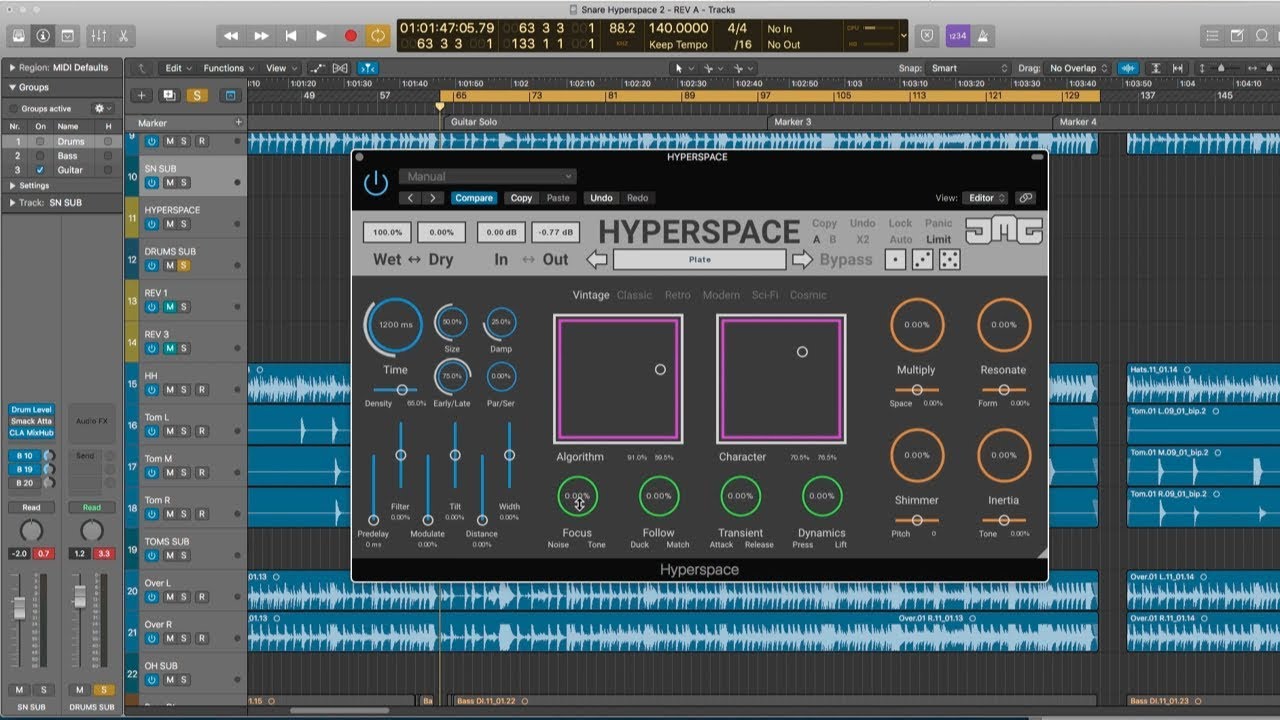
Task: Click the Density slider handle
Action: (402, 390)
